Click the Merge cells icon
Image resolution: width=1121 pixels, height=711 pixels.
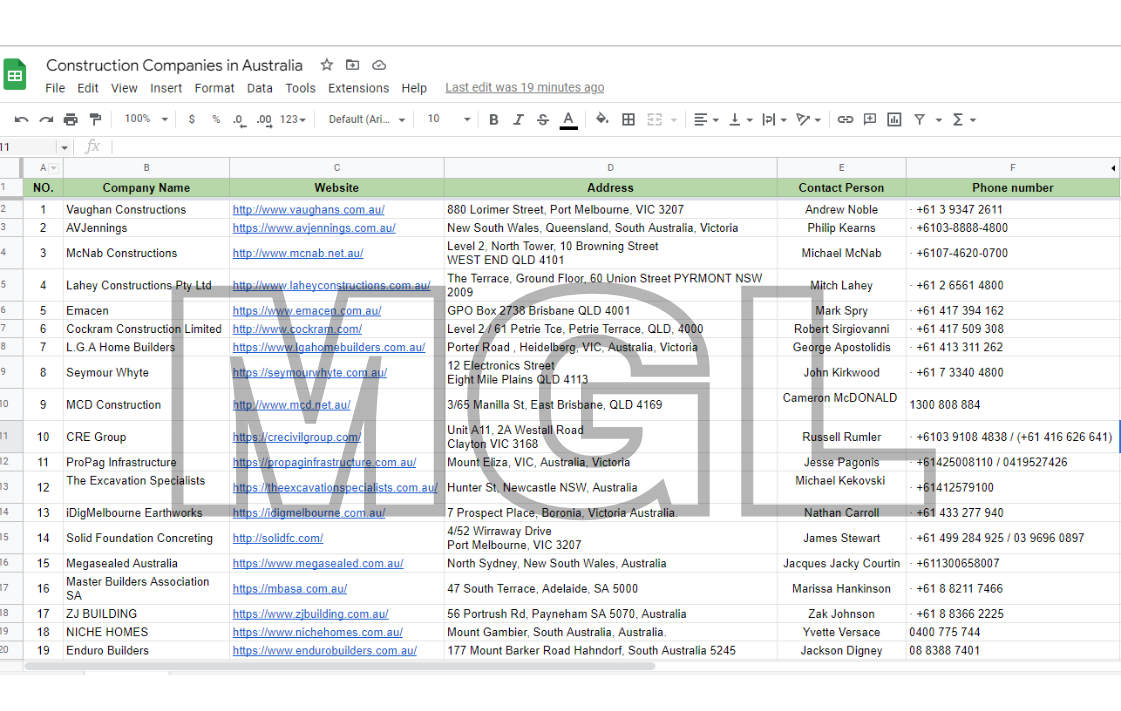pos(654,119)
